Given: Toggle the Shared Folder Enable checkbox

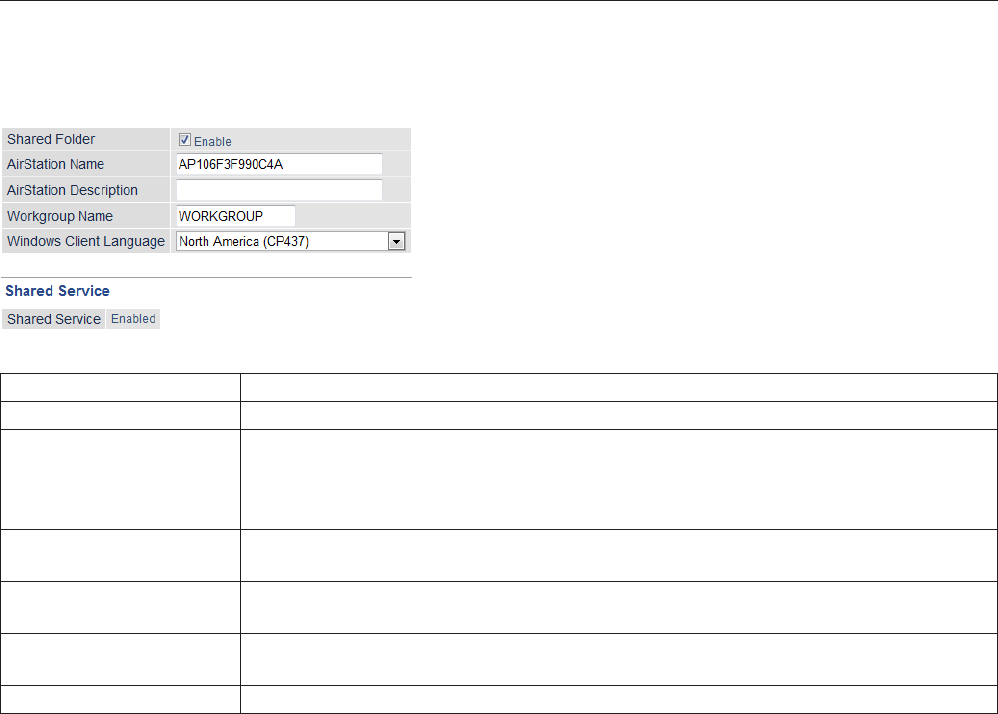Looking at the screenshot, I should coord(184,140).
